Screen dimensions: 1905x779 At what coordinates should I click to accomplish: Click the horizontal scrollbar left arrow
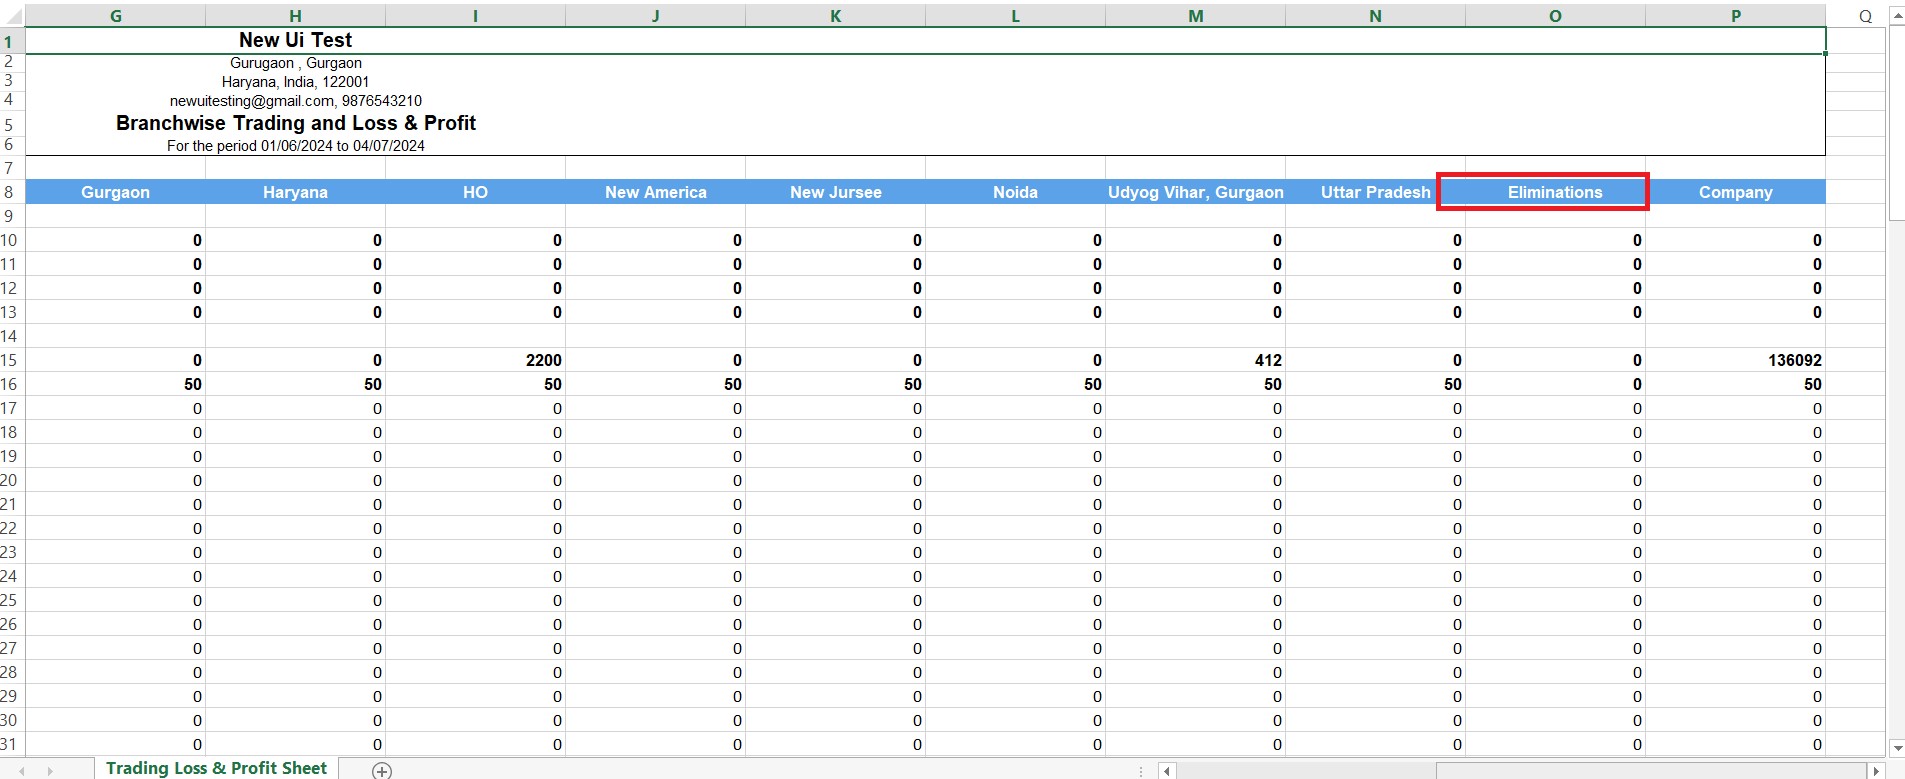pos(1166,771)
